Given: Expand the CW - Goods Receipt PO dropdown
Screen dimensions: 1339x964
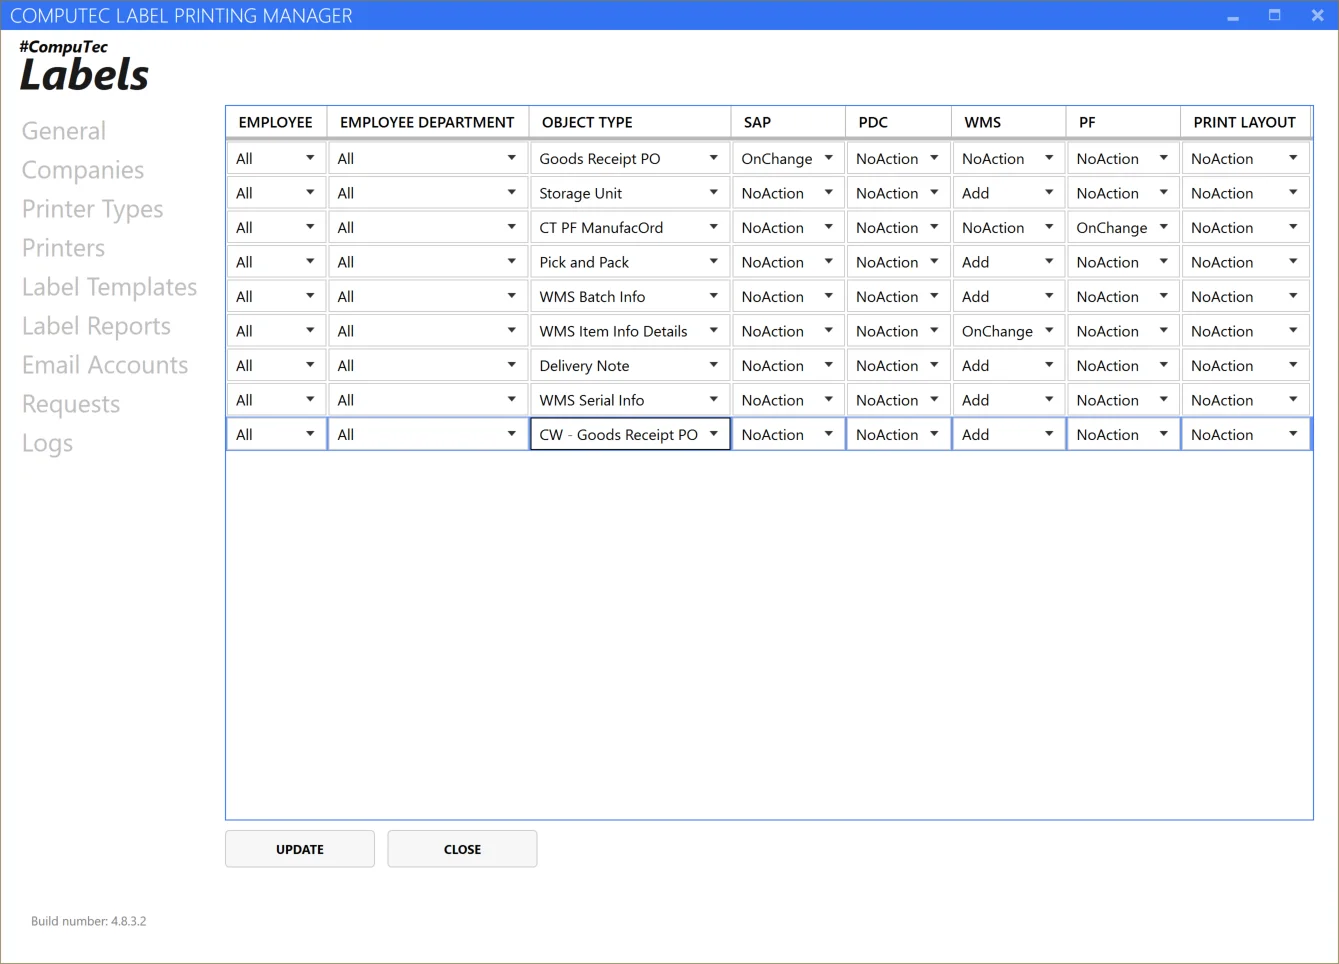Looking at the screenshot, I should pos(630,435).
